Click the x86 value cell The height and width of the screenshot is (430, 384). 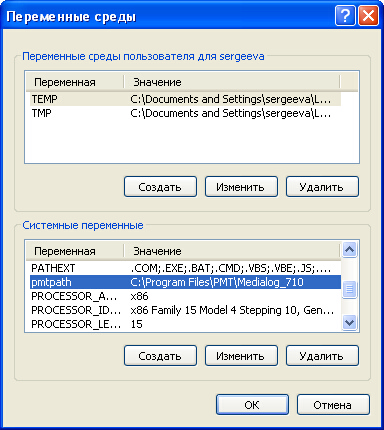pyautogui.click(x=139, y=296)
